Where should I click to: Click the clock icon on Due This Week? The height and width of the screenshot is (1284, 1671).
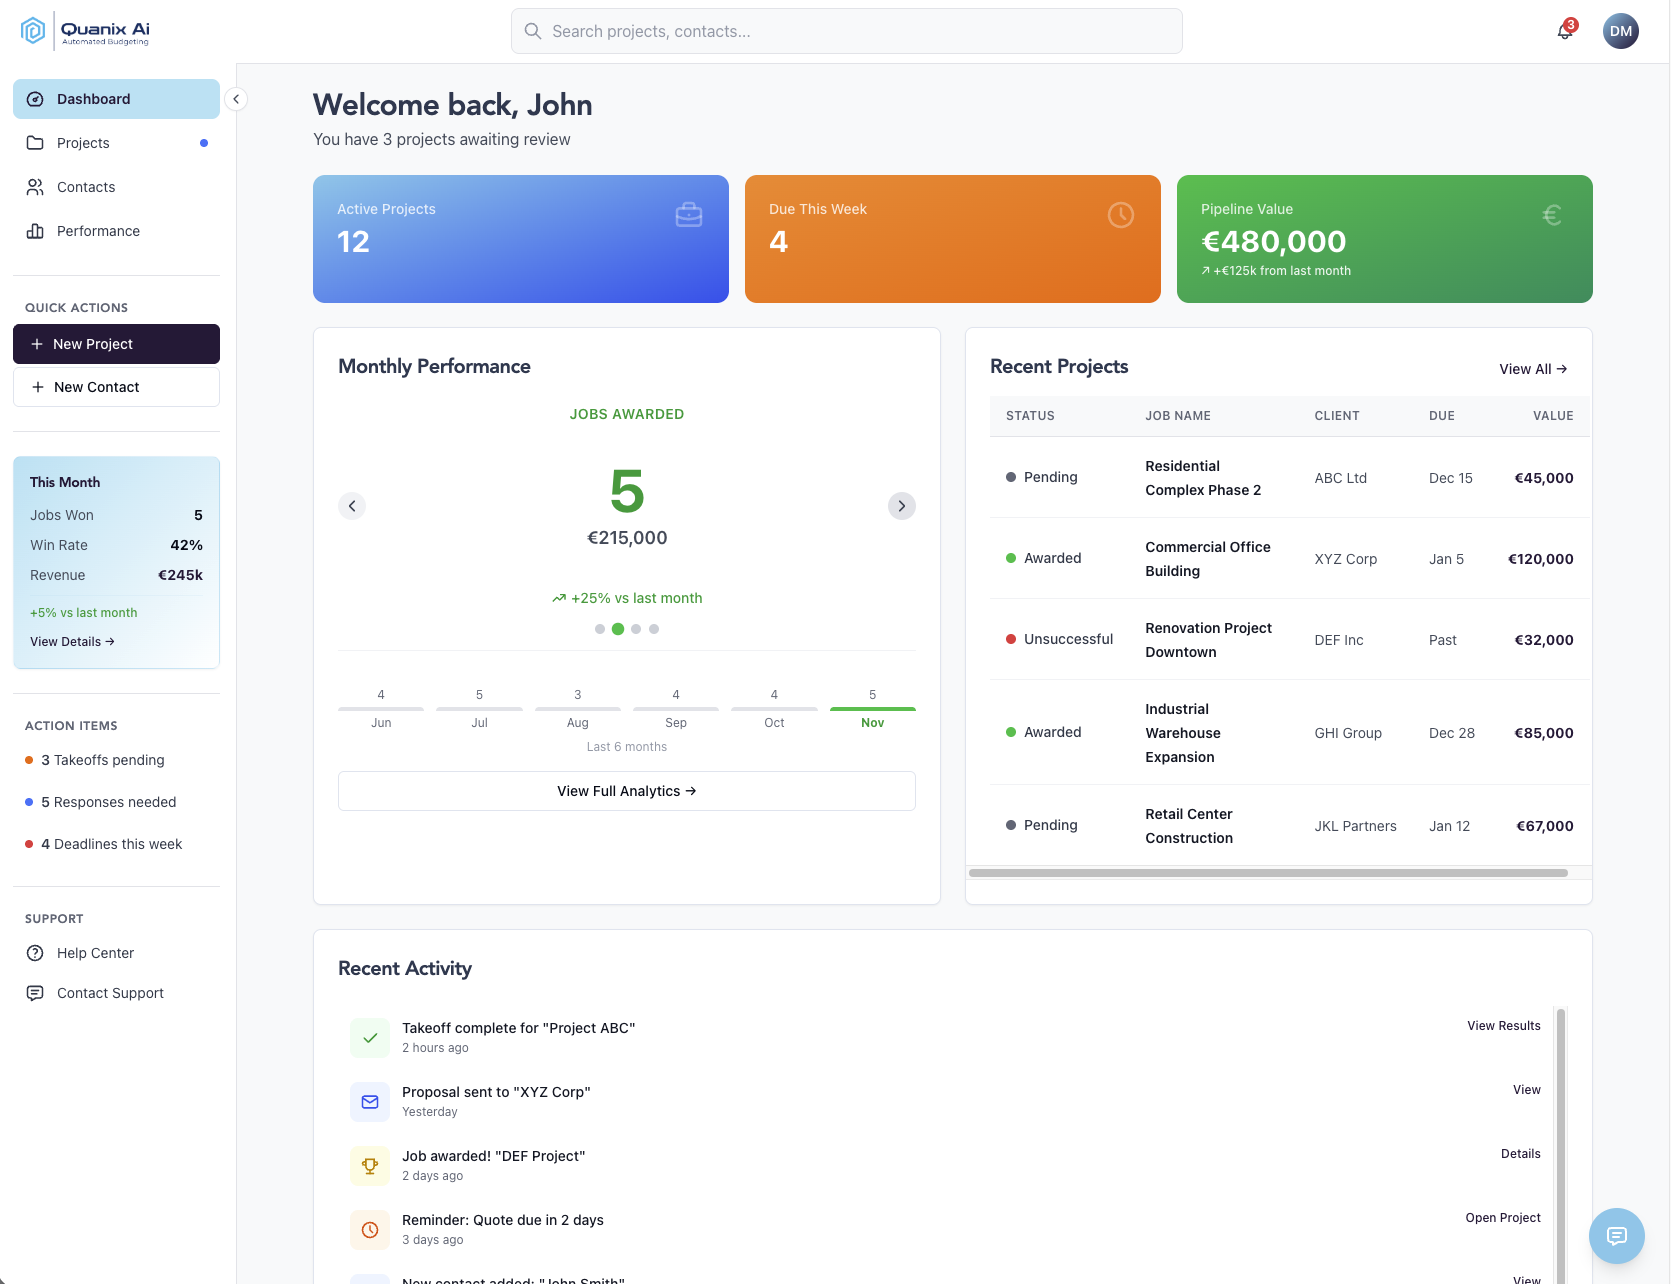tap(1121, 215)
